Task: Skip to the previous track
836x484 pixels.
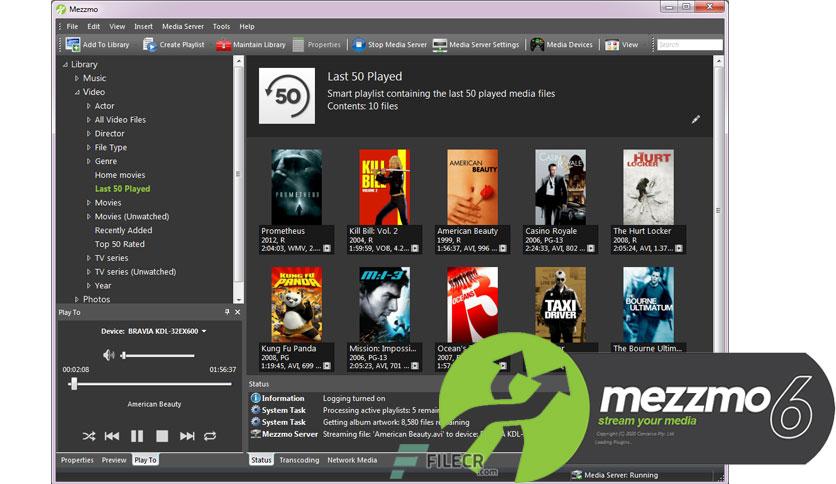Action: pos(112,436)
